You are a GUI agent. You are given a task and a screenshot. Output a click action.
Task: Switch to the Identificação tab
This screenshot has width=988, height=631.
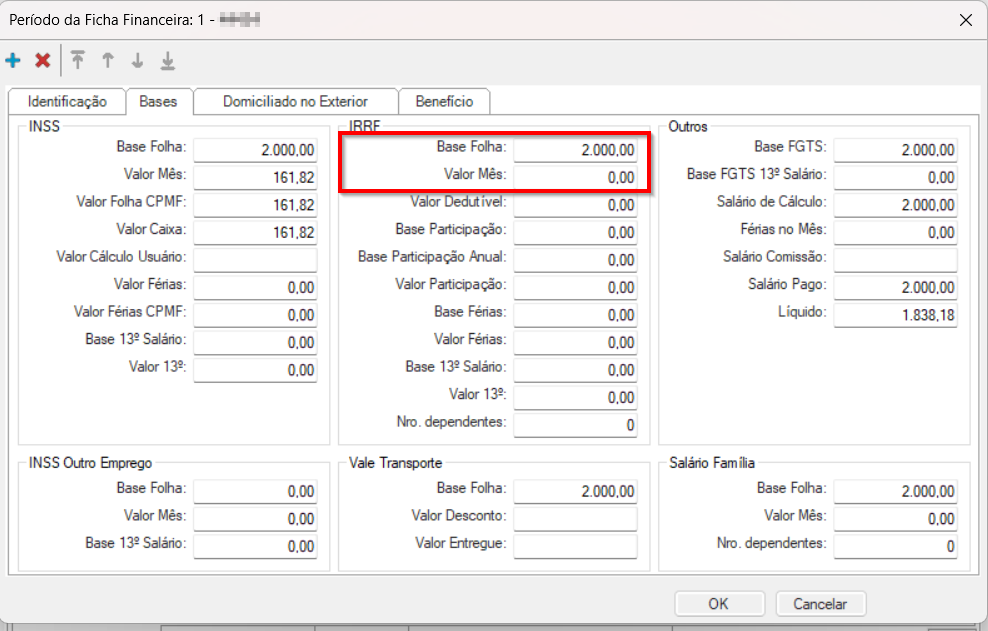click(x=67, y=101)
